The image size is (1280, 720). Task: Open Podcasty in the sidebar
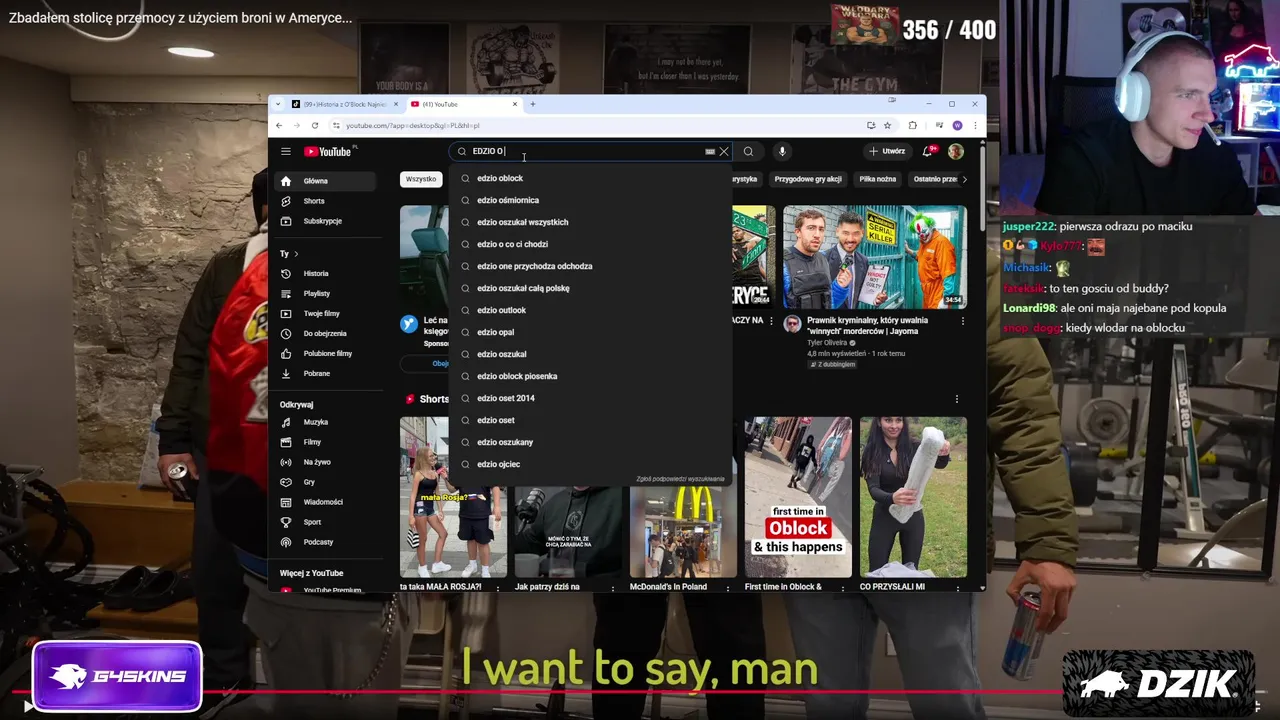[x=324, y=542]
